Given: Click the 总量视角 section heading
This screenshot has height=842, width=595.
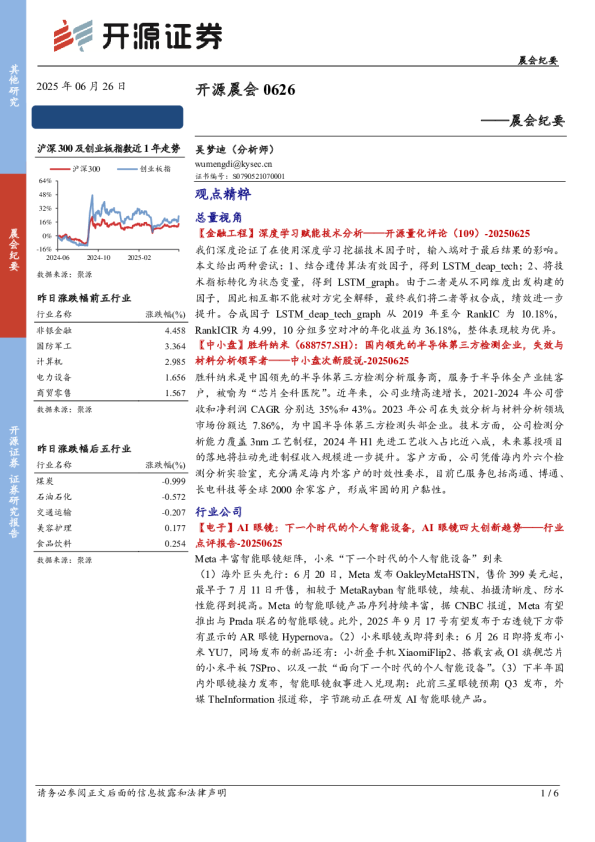Looking at the screenshot, I should tap(219, 217).
